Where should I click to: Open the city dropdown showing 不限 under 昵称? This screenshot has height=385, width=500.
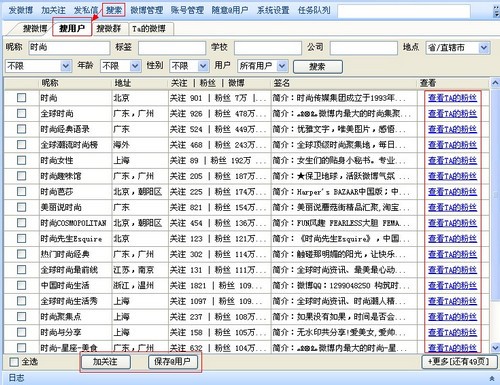point(66,66)
